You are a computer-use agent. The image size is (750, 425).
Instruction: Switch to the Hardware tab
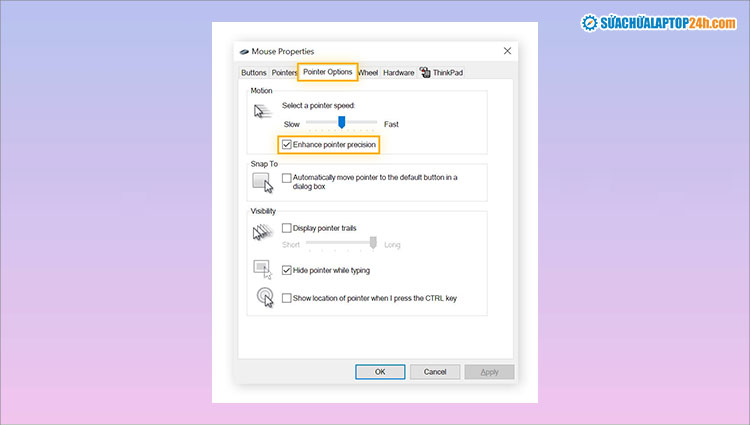click(x=398, y=73)
